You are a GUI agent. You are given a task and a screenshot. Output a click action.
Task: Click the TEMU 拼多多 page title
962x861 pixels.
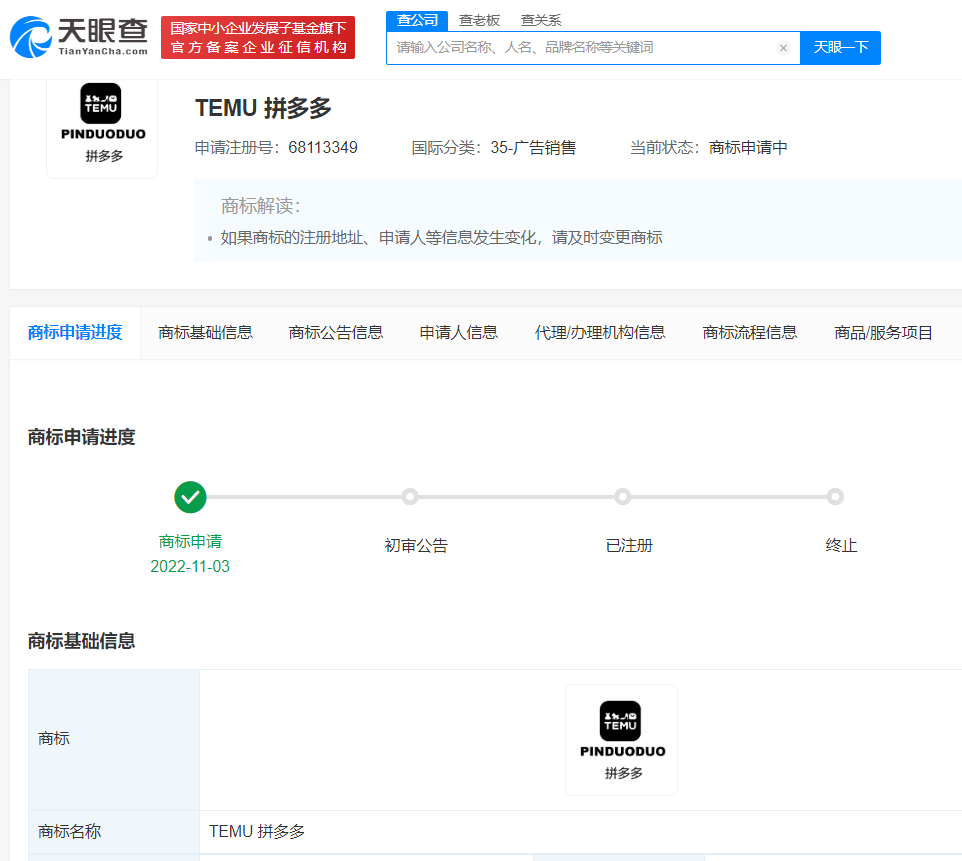tap(263, 108)
